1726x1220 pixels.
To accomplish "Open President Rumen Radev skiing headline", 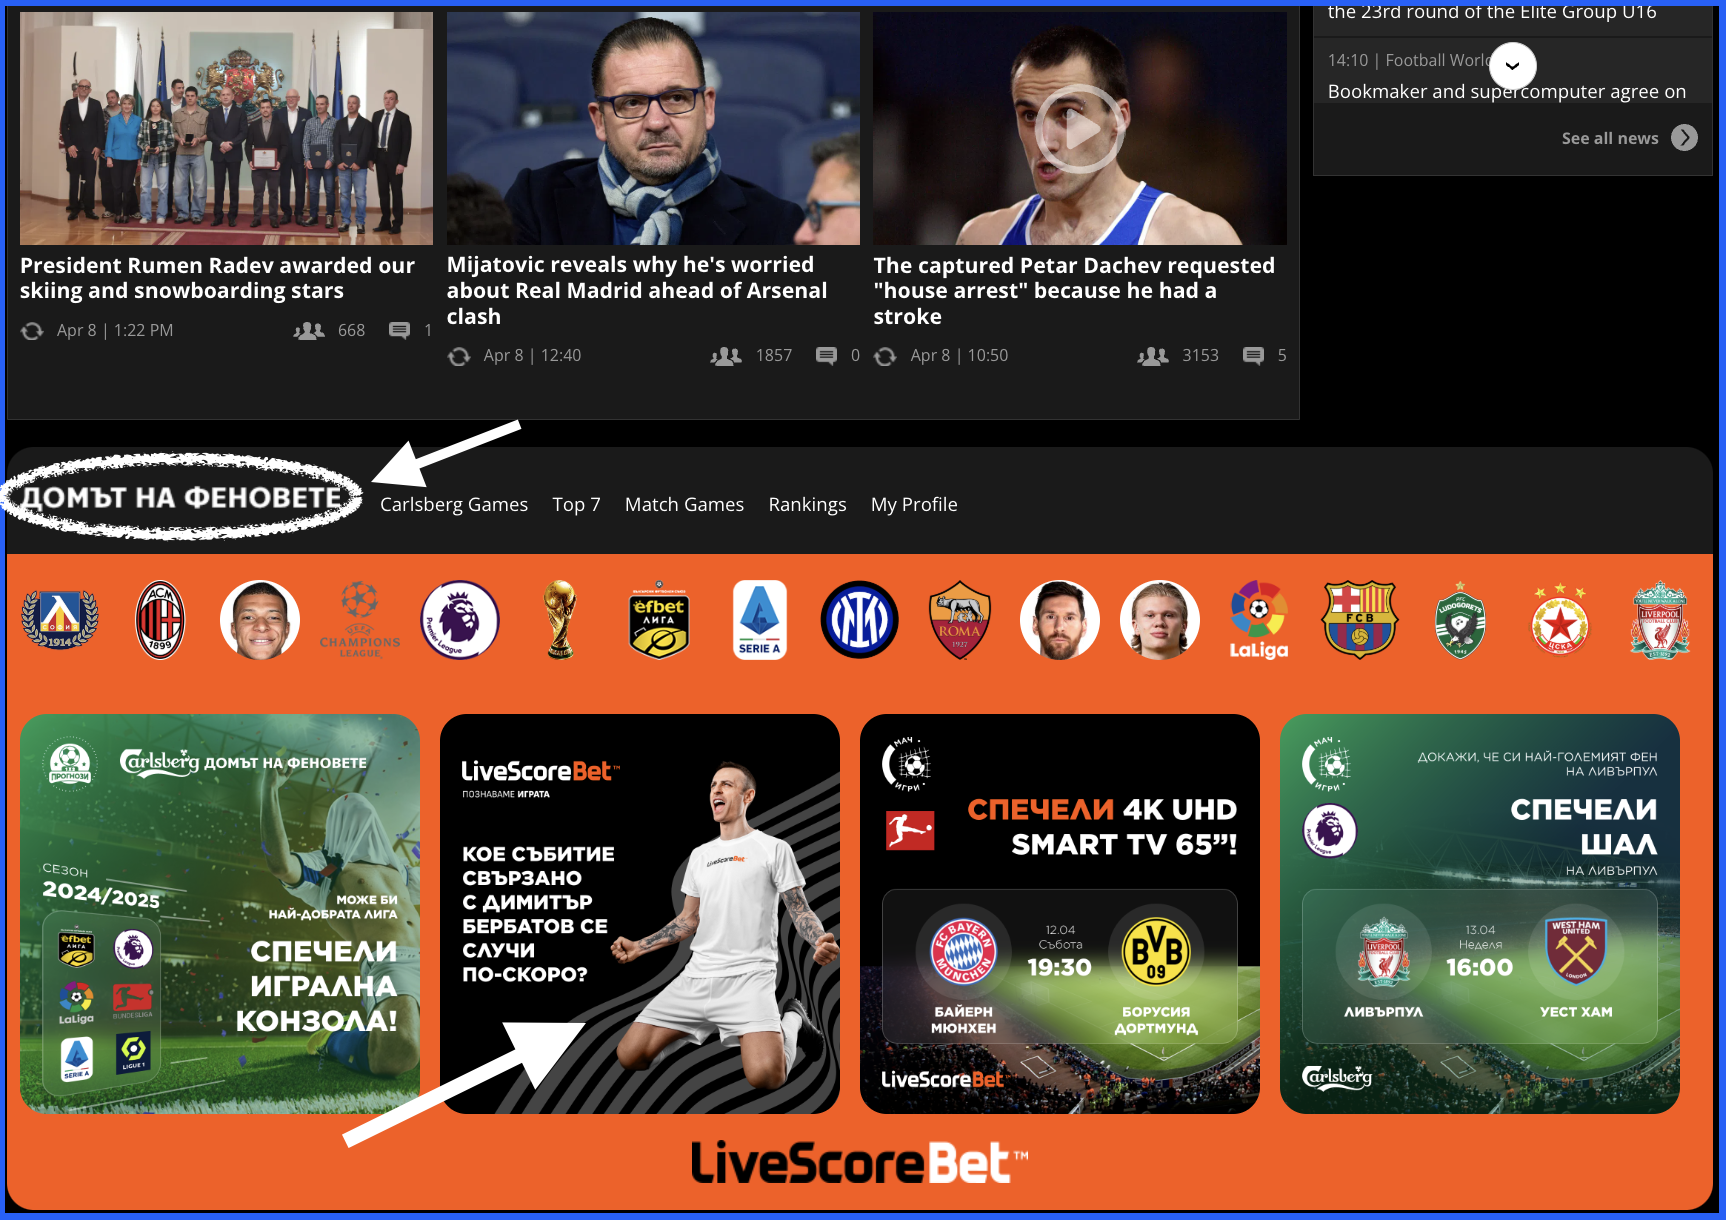I will click(x=217, y=278).
